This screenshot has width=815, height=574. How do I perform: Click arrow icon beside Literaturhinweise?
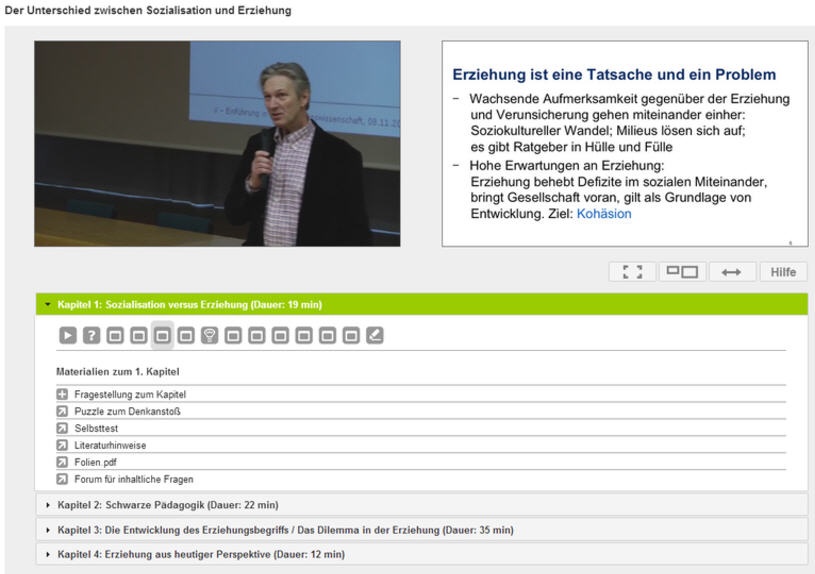coord(62,445)
